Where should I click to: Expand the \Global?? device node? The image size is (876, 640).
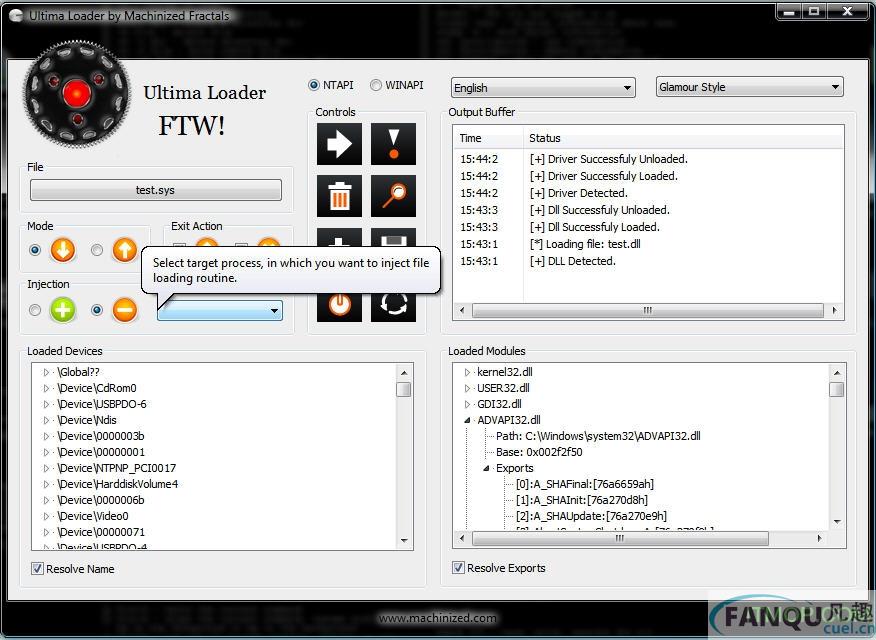pos(46,372)
